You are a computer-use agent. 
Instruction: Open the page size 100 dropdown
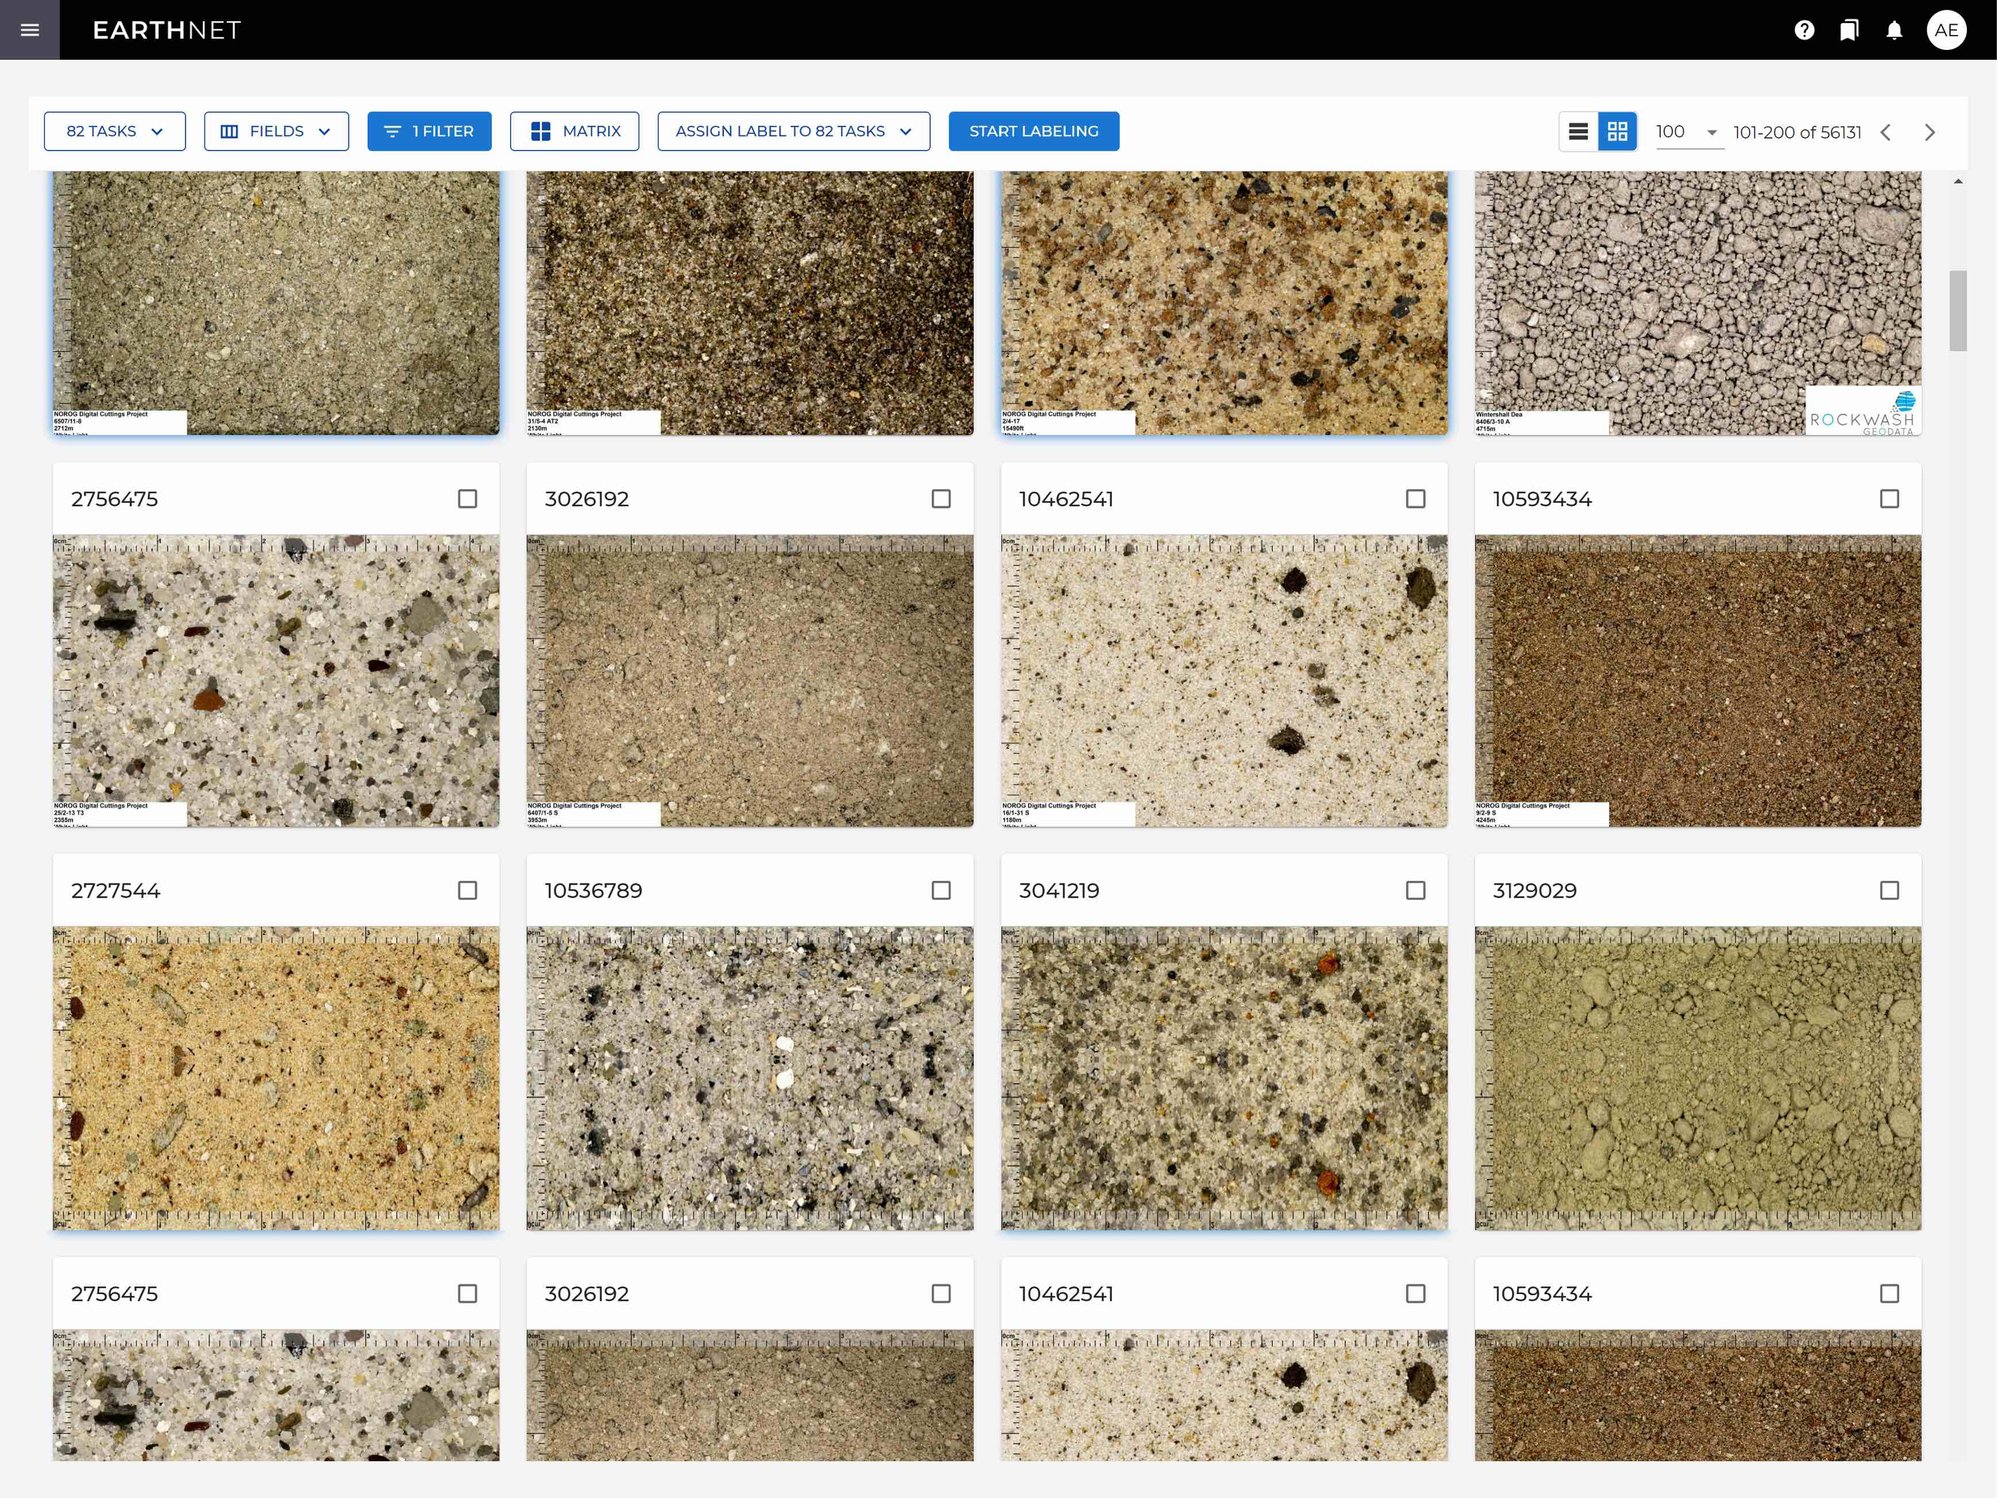tap(1688, 132)
